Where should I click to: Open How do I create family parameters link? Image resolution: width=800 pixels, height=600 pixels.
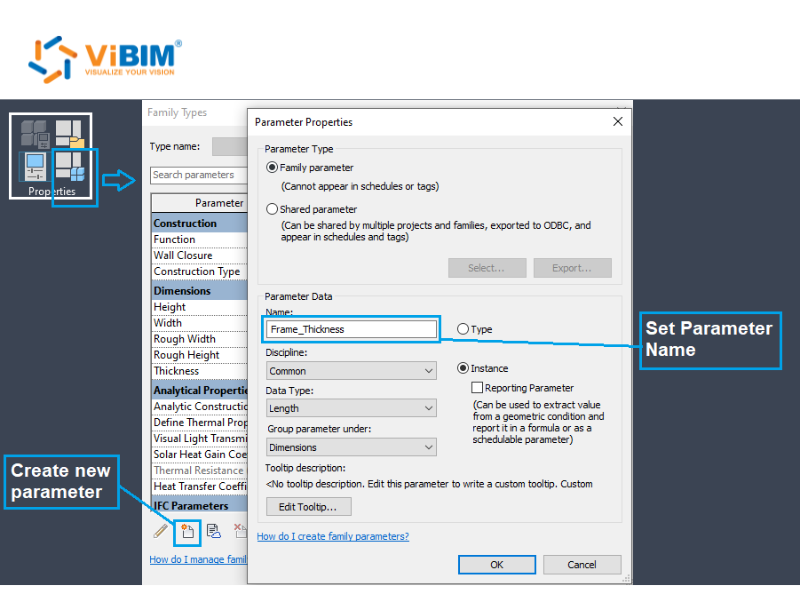[333, 536]
